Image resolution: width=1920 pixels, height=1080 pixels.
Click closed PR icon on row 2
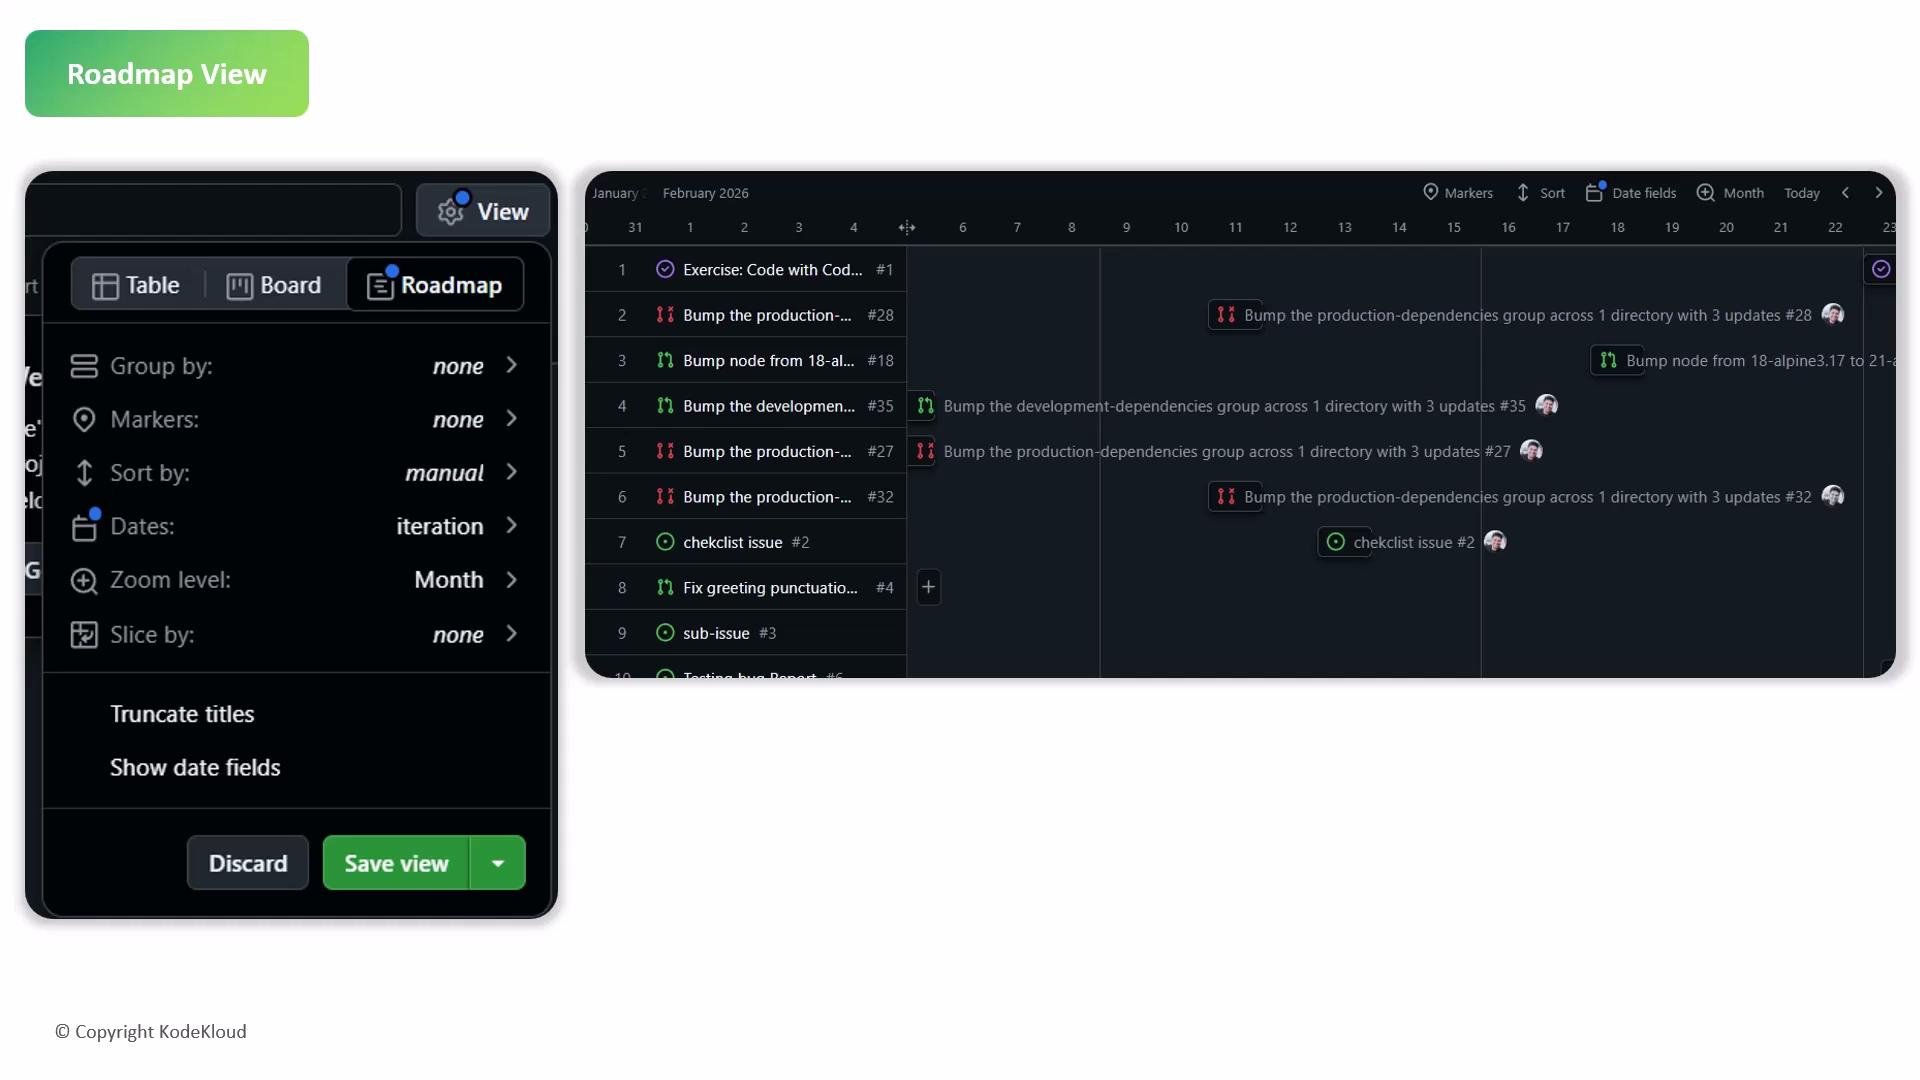(665, 315)
